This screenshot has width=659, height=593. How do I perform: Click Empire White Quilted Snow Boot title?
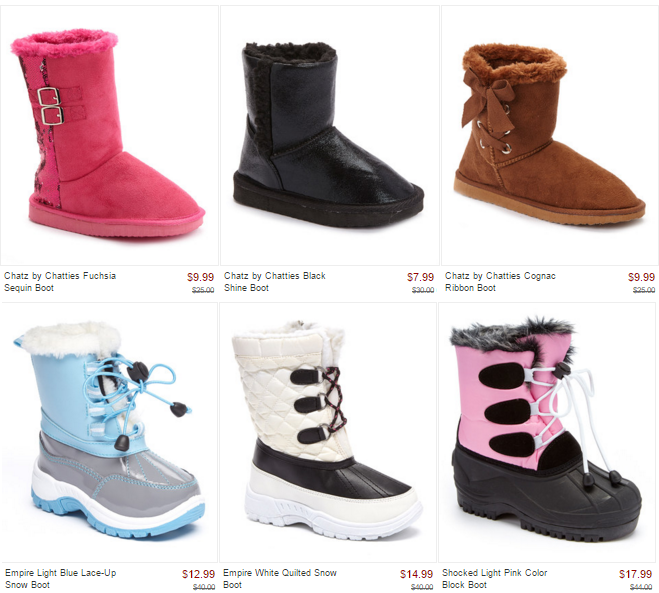[280, 579]
